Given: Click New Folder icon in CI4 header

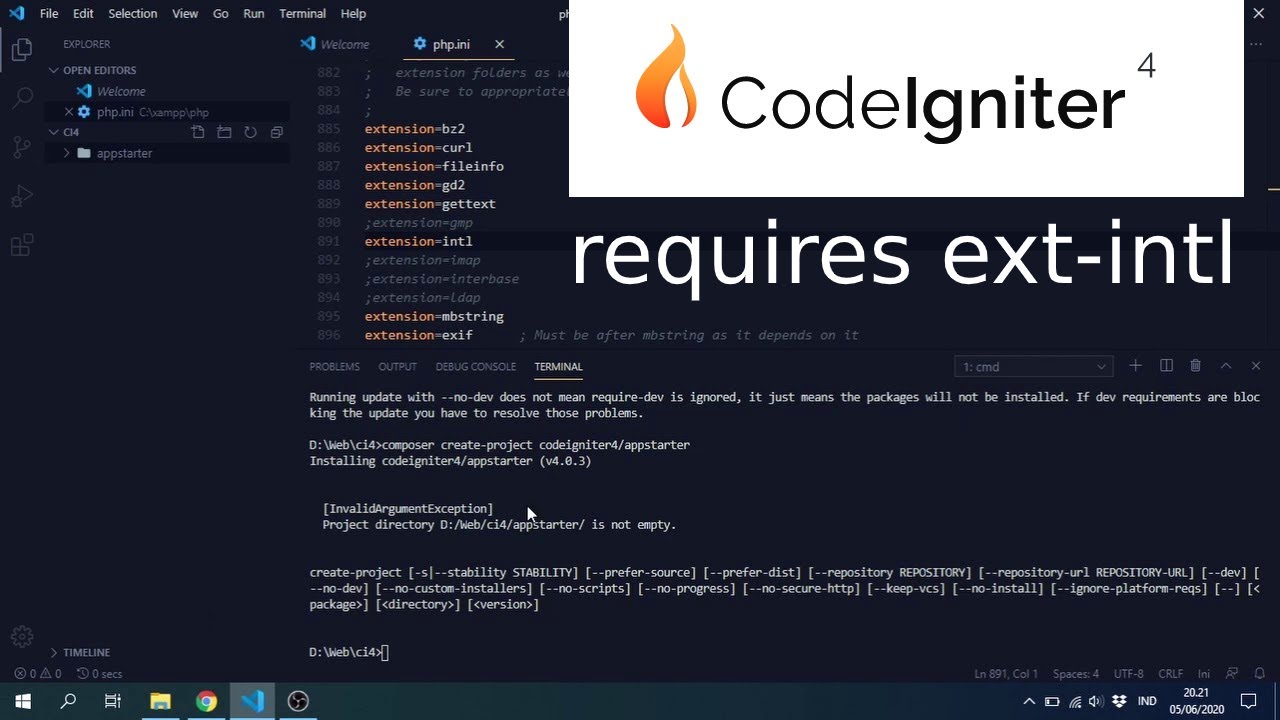Looking at the screenshot, I should [224, 132].
